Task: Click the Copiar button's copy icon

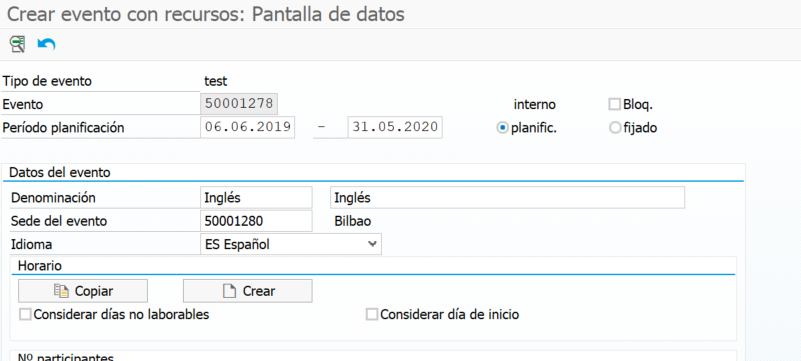Action: [61, 291]
